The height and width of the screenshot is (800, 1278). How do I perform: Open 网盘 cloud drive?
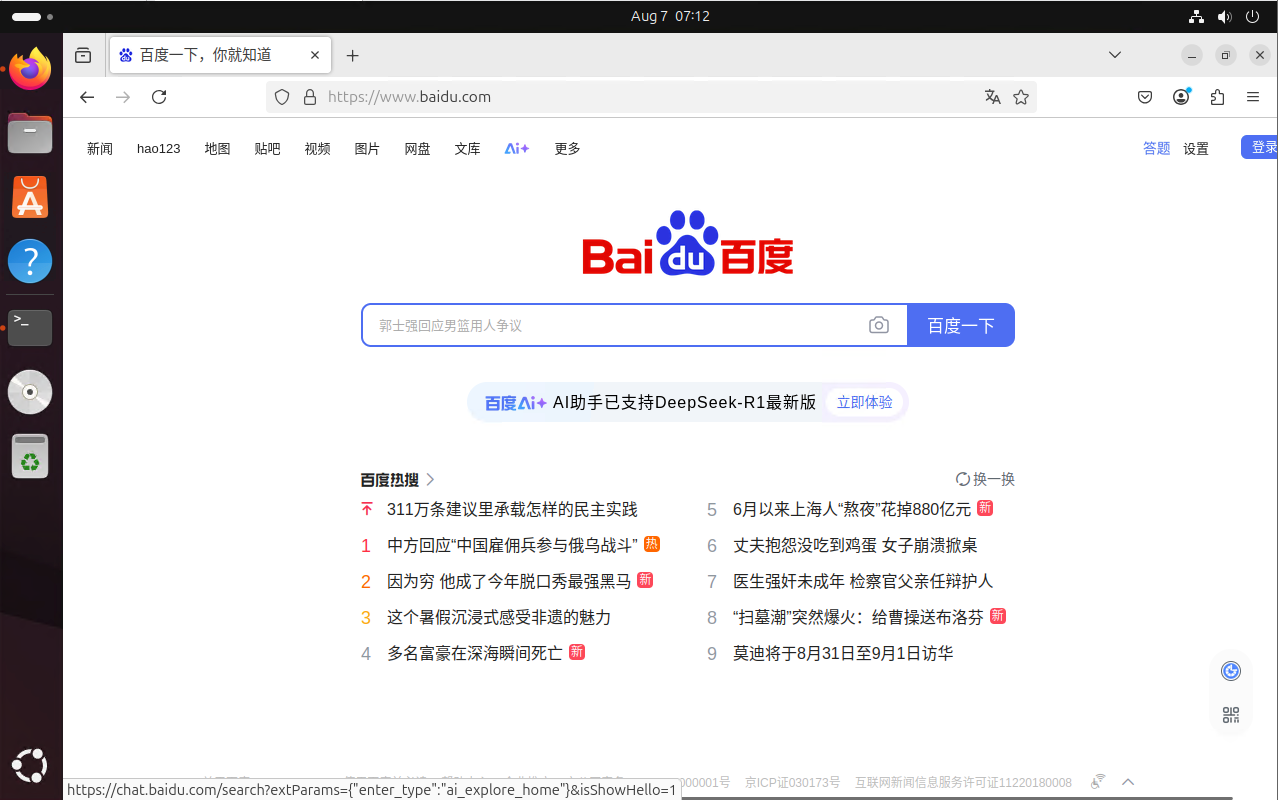point(418,149)
